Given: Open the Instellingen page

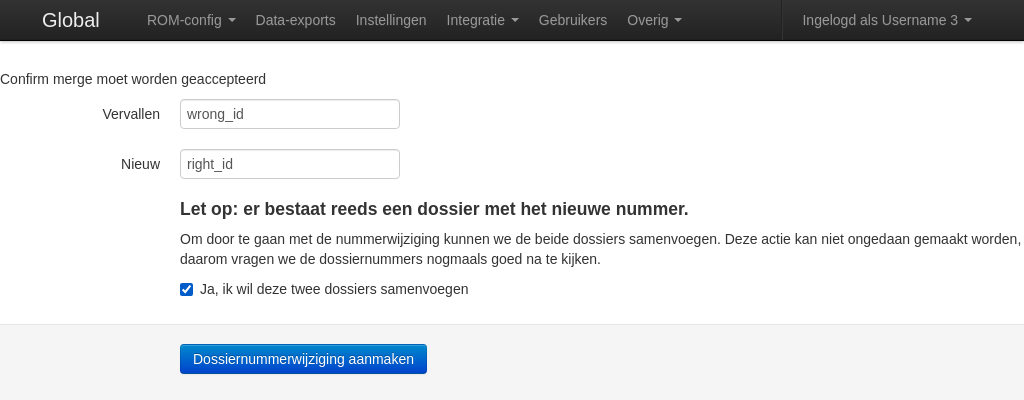Looking at the screenshot, I should pyautogui.click(x=391, y=20).
